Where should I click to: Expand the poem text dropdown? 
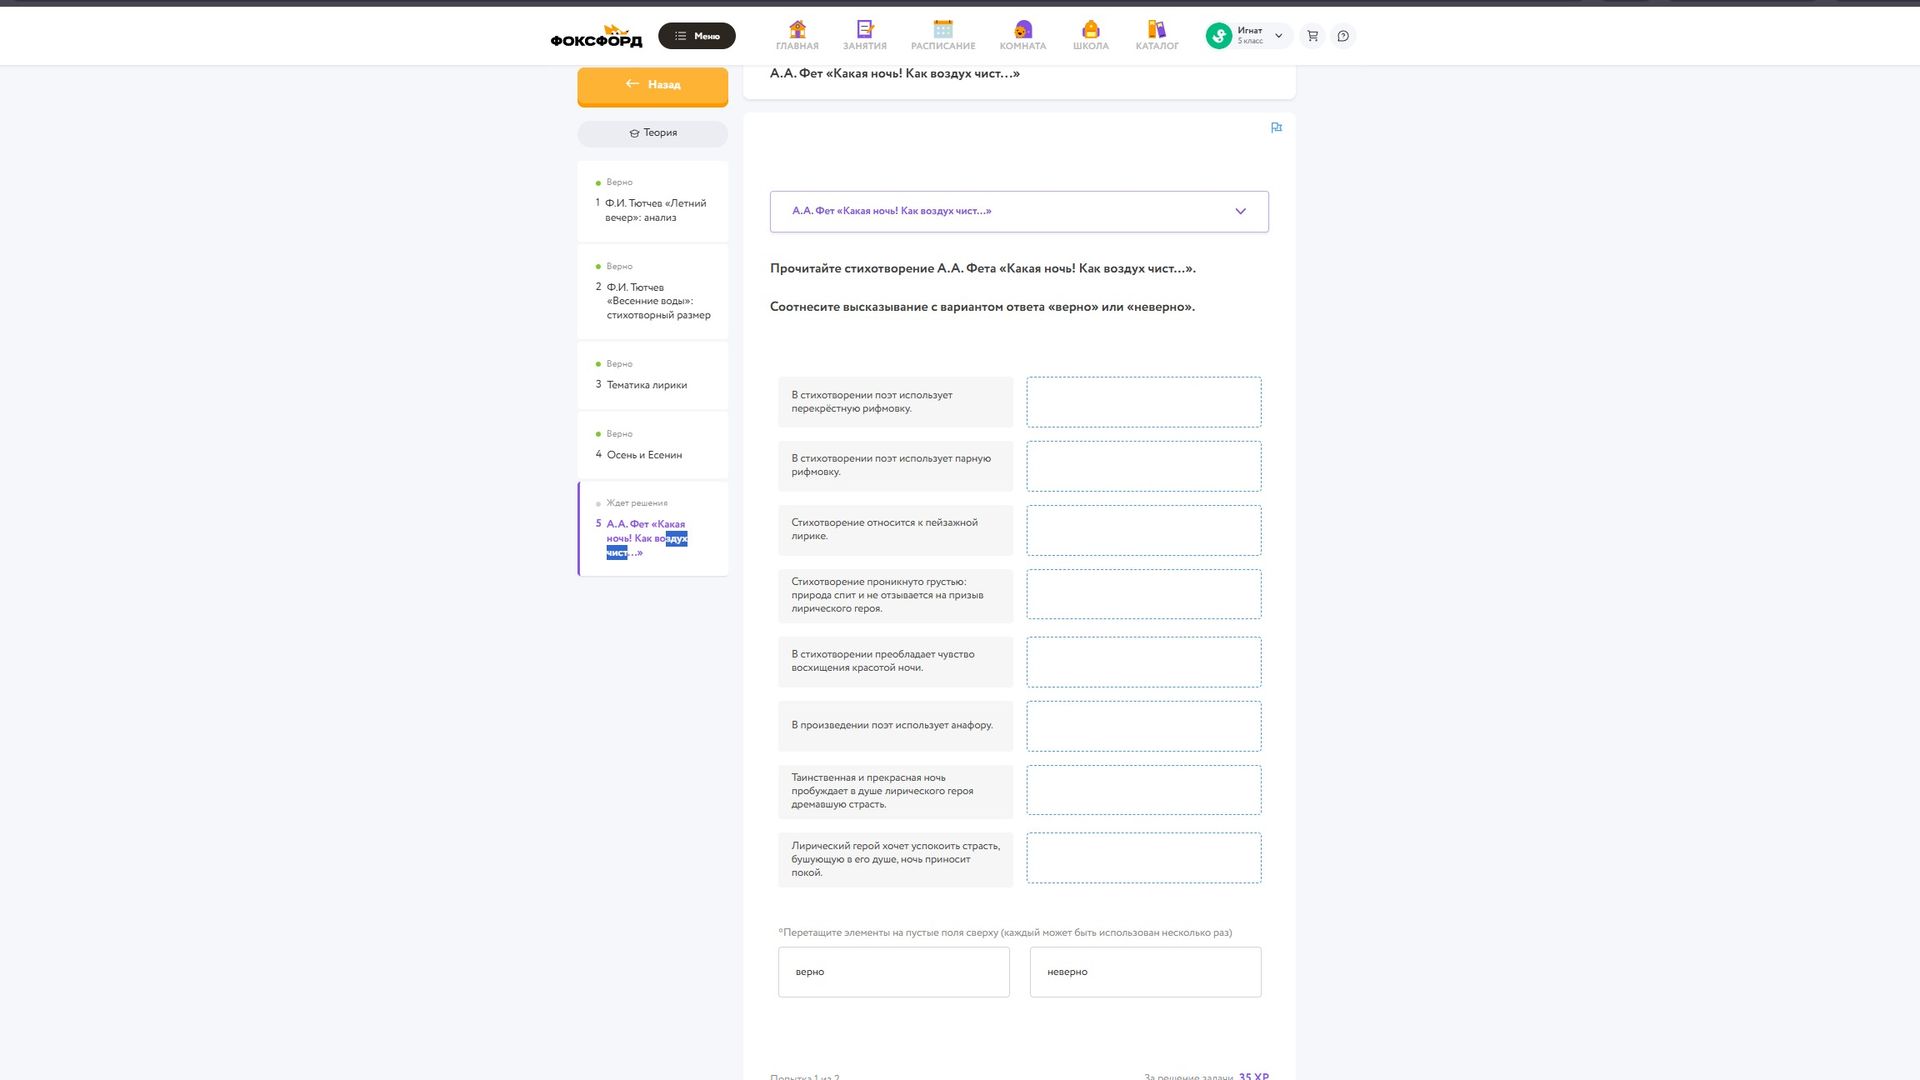click(x=1019, y=211)
